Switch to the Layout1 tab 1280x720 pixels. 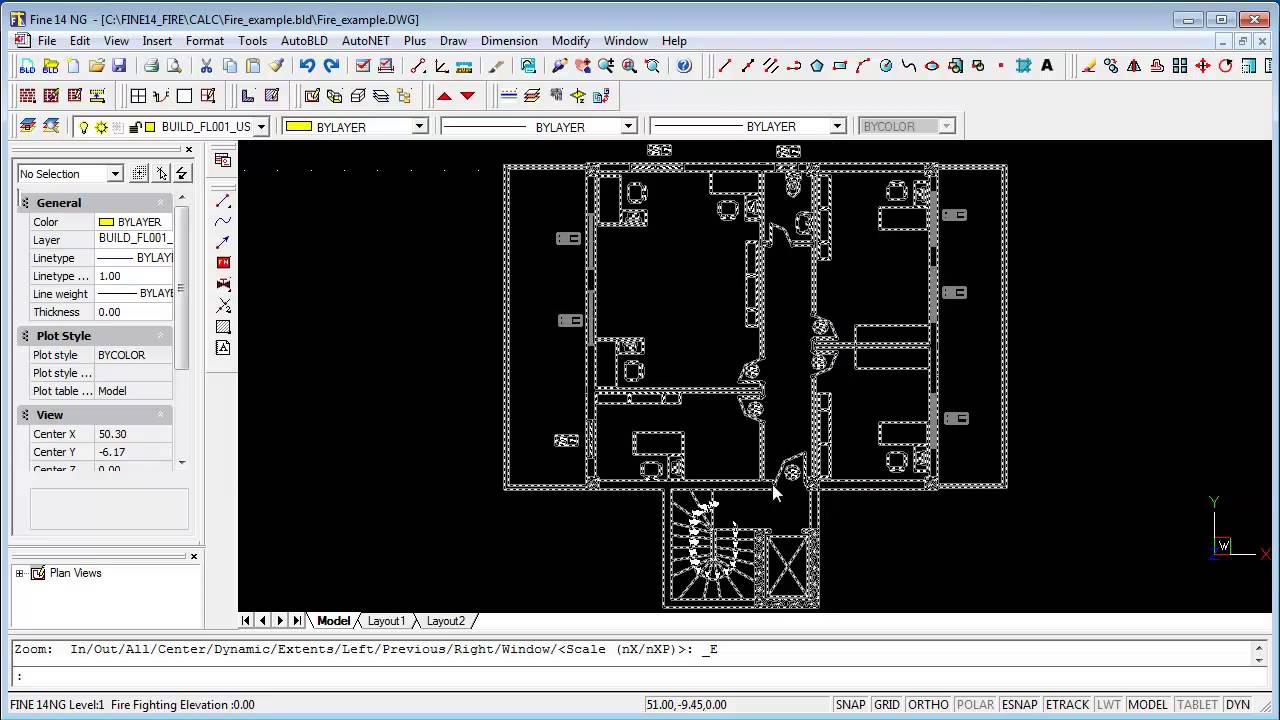click(x=386, y=621)
